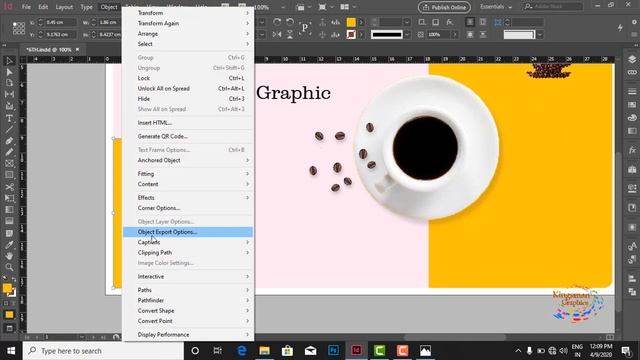This screenshot has height=360, width=640.
Task: Select the Gap tool
Action: [9, 94]
